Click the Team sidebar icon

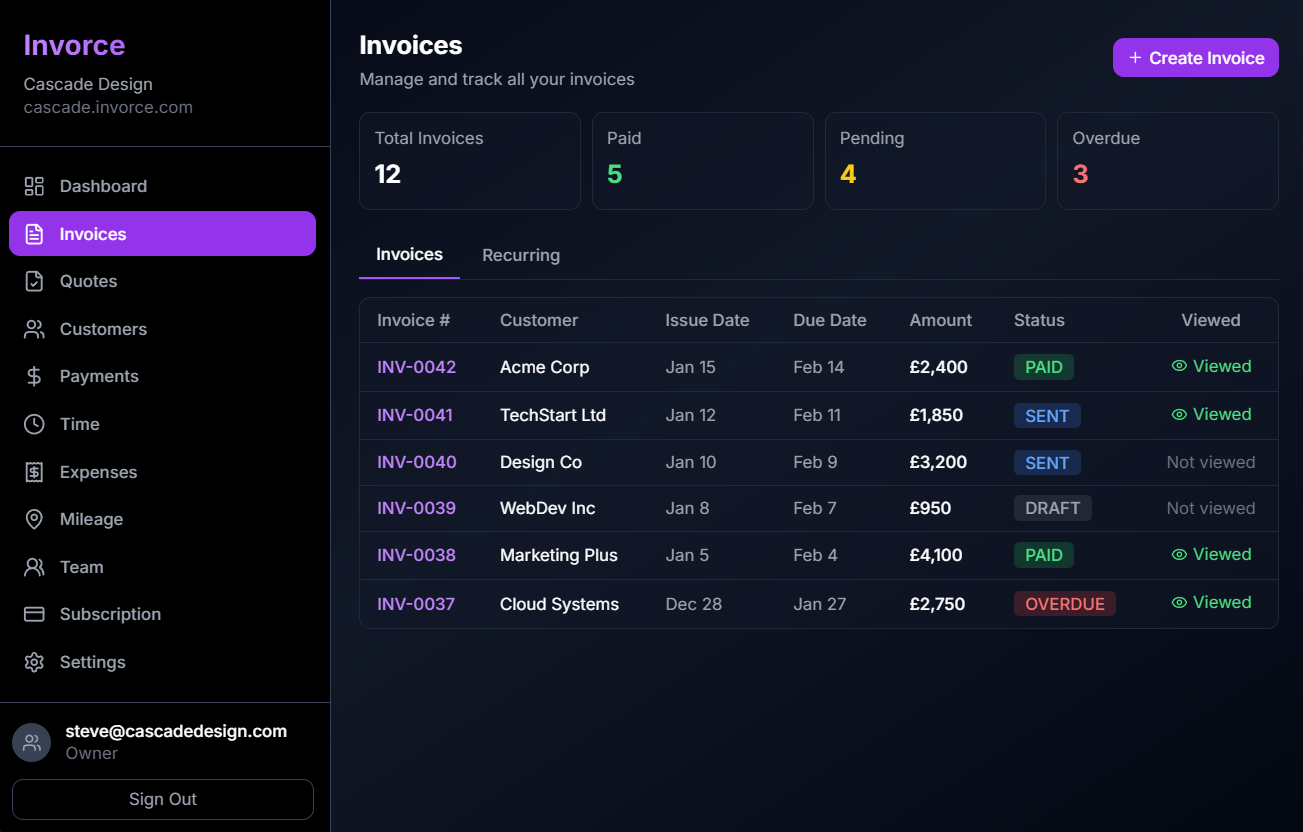tap(33, 567)
